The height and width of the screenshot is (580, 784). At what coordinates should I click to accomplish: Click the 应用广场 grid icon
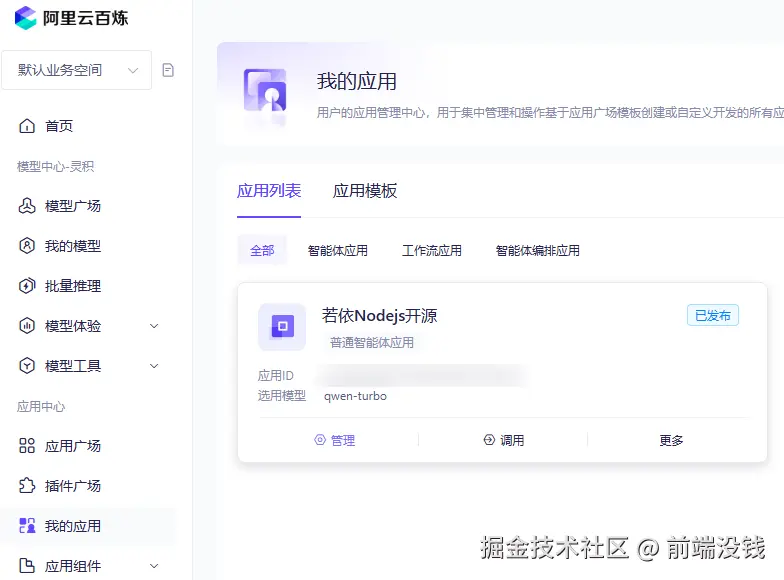[27, 446]
